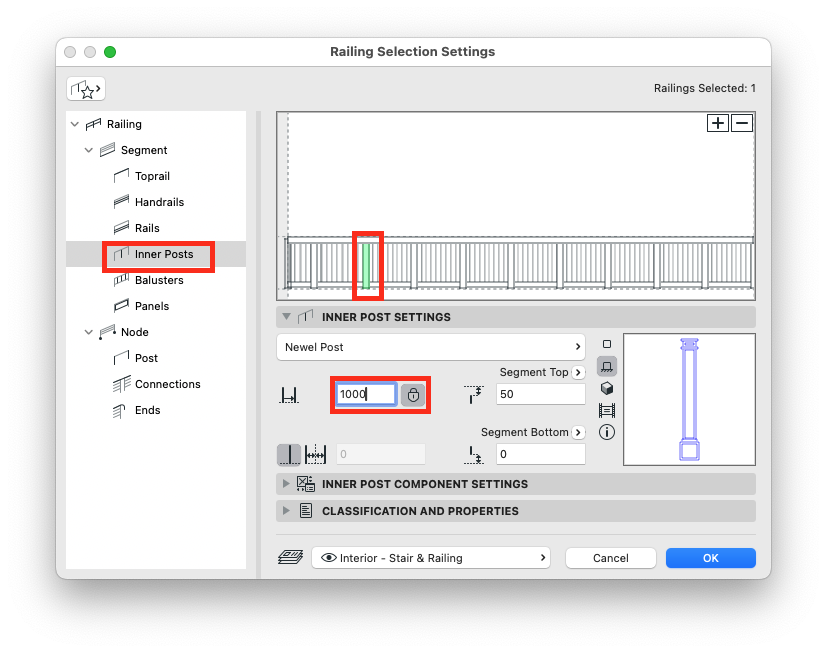Open the preview info panel
The image size is (827, 653).
tap(607, 432)
